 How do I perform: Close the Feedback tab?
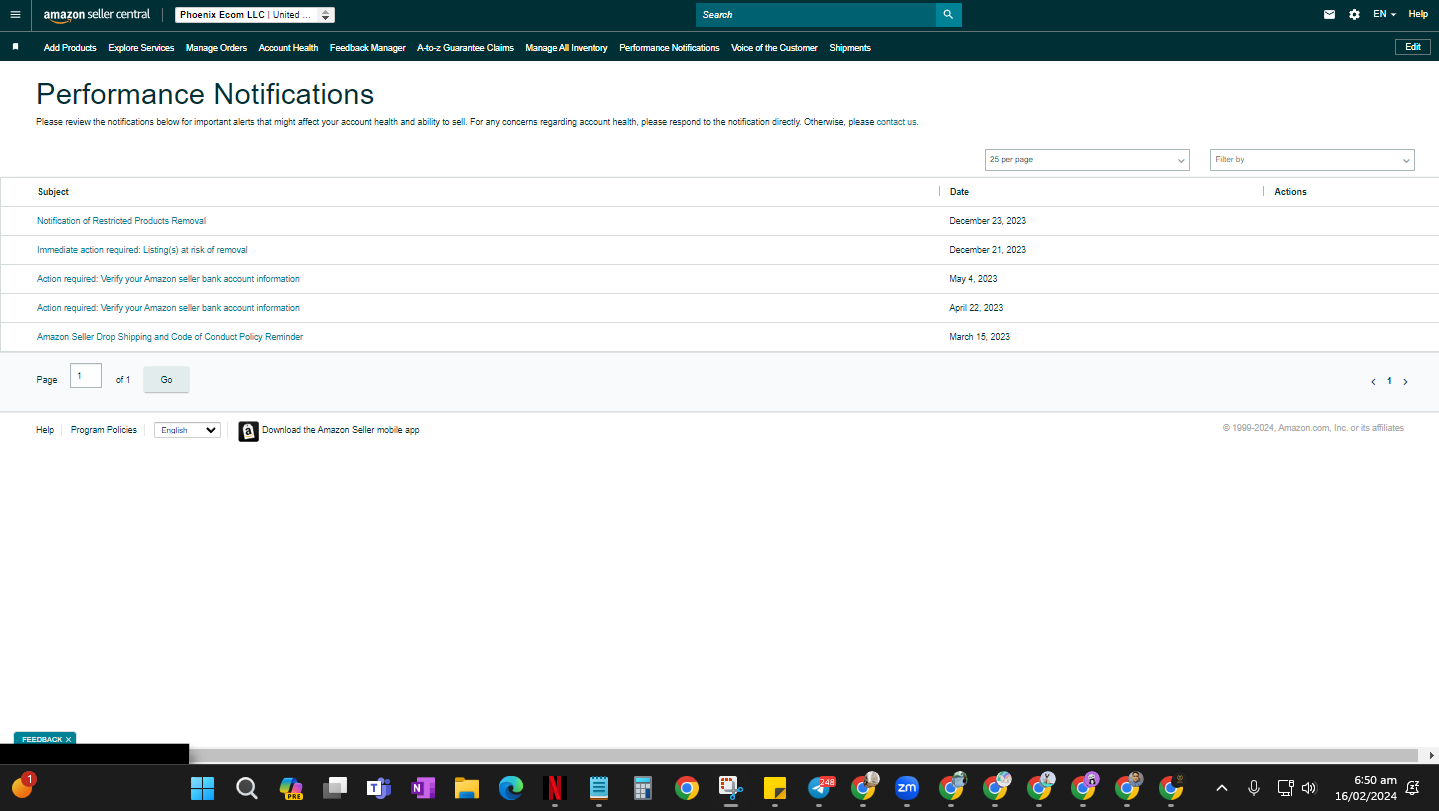pos(68,740)
